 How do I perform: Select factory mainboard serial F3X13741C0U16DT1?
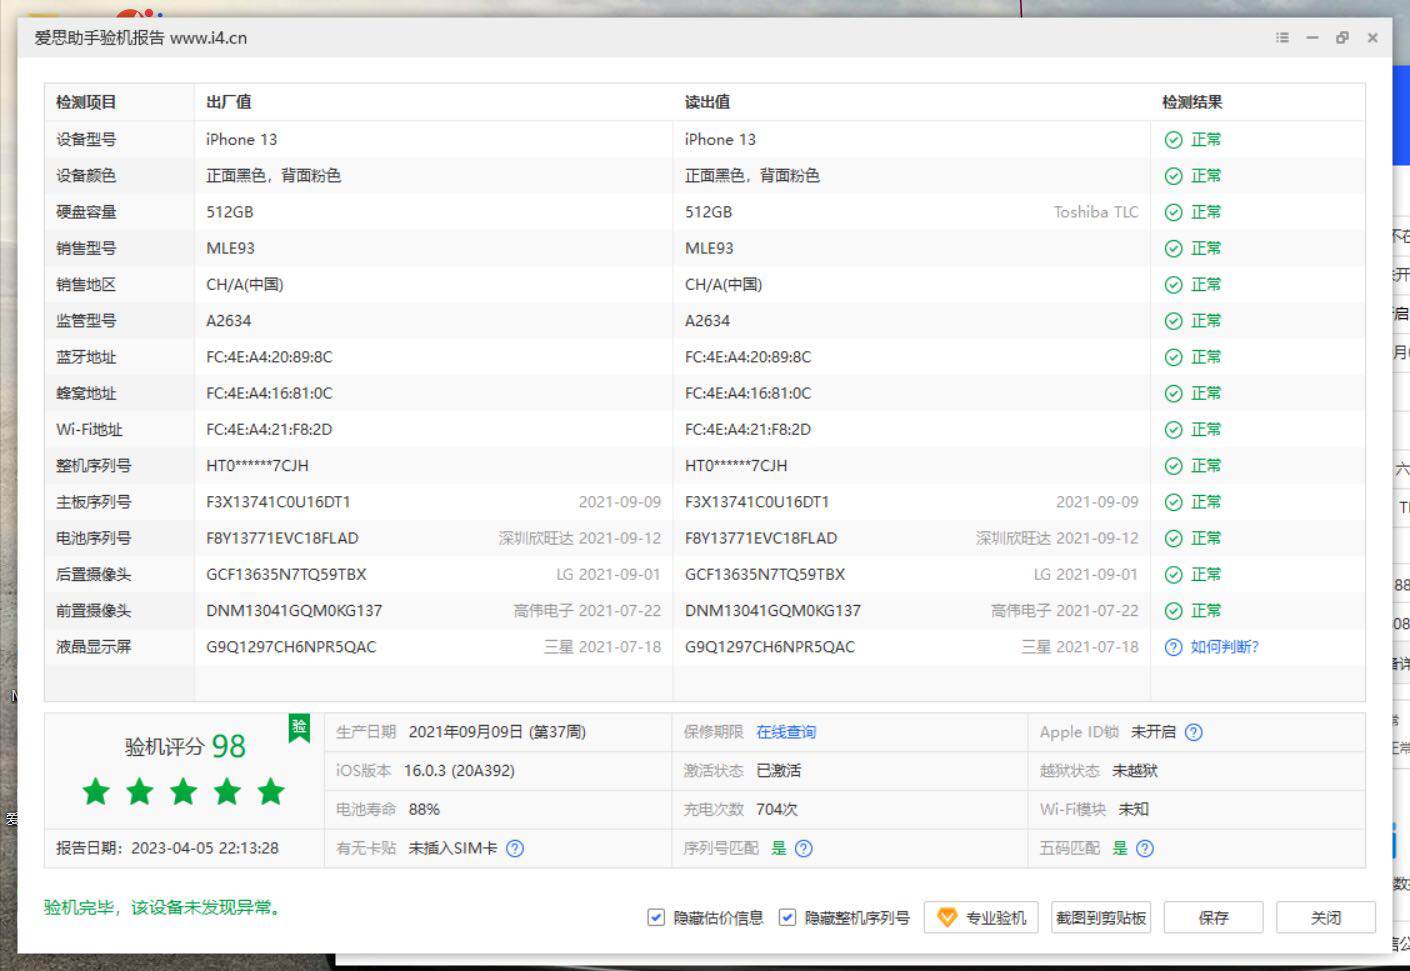[x=278, y=502]
